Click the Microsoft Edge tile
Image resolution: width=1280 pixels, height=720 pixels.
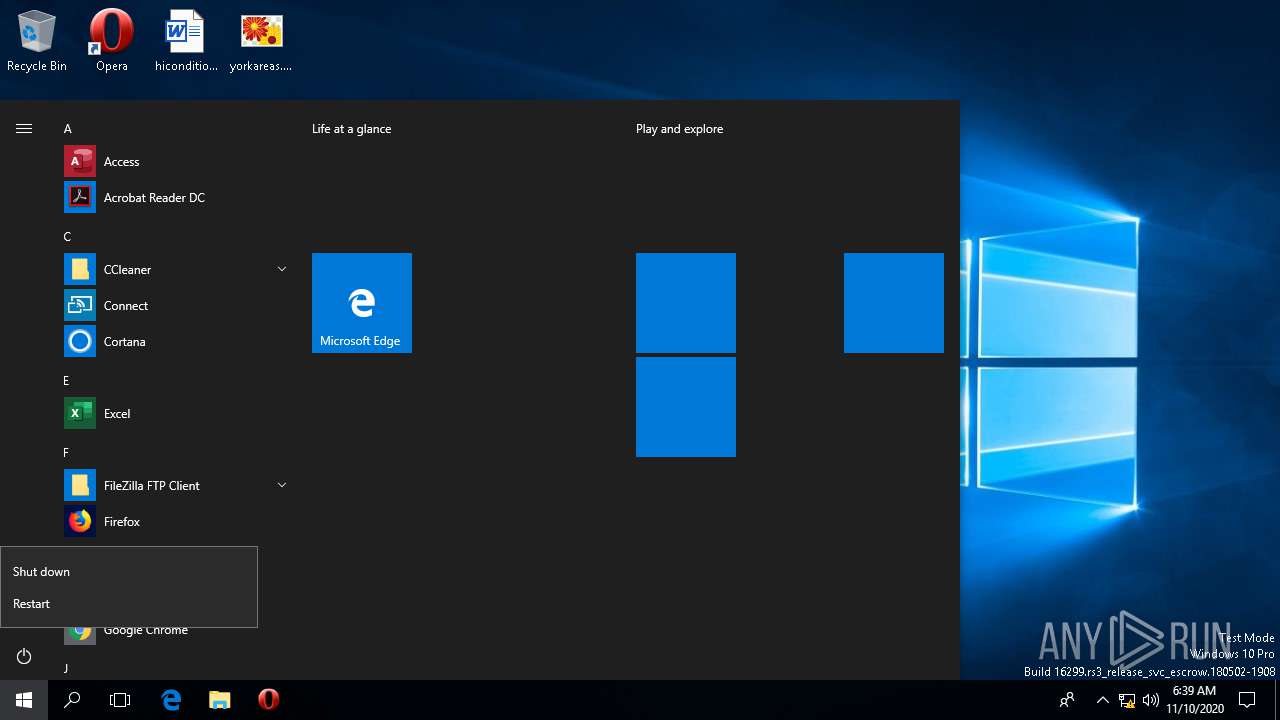click(x=362, y=303)
